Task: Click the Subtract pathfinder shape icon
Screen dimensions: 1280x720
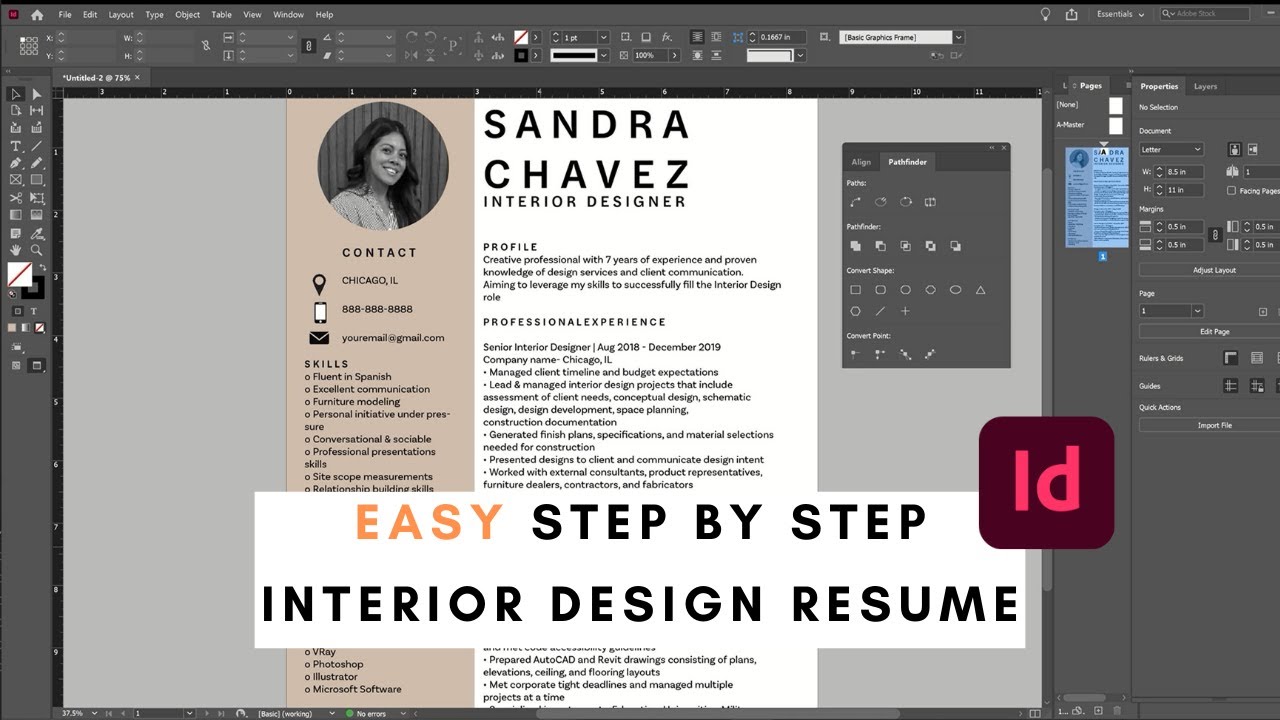Action: pos(881,246)
